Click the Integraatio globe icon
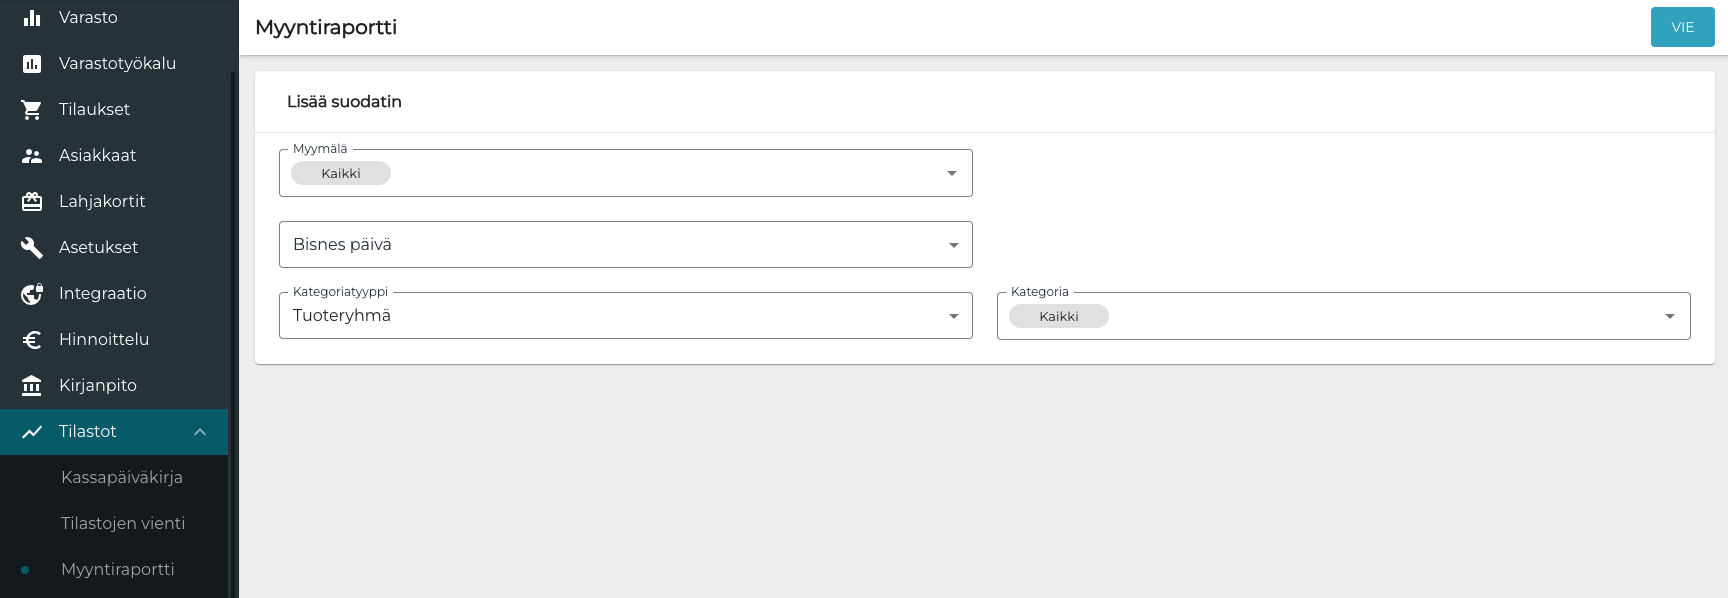This screenshot has height=598, width=1728. (32, 294)
